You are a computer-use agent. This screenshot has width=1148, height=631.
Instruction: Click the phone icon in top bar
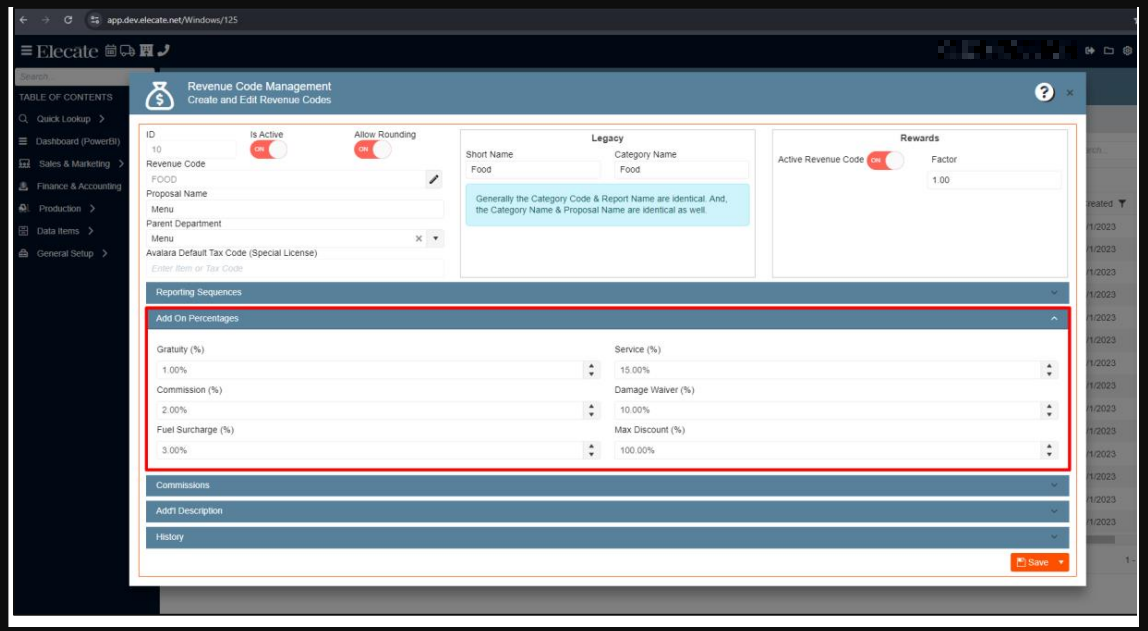(x=164, y=51)
